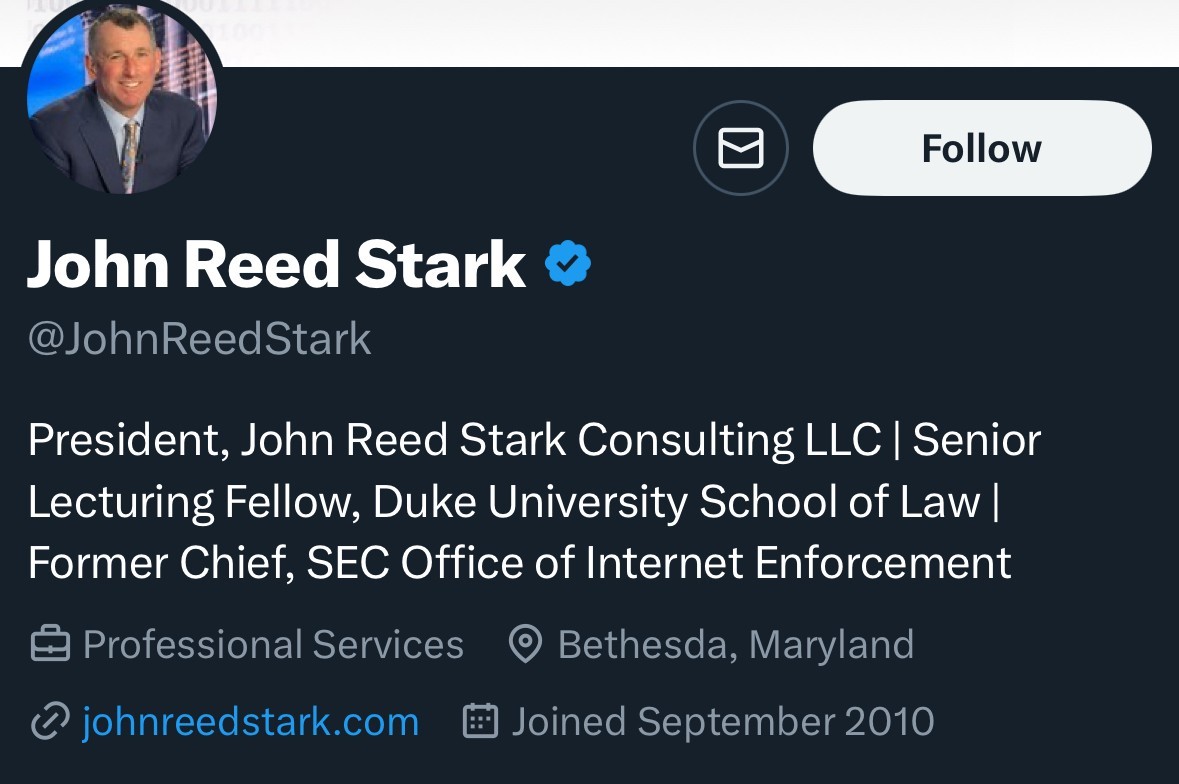Click the @JohnReedStark handle

coord(199,339)
